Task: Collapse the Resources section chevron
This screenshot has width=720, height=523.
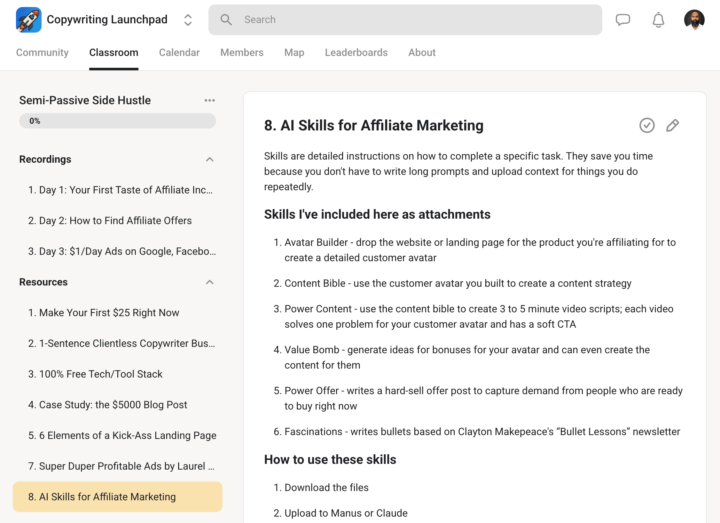Action: (209, 282)
